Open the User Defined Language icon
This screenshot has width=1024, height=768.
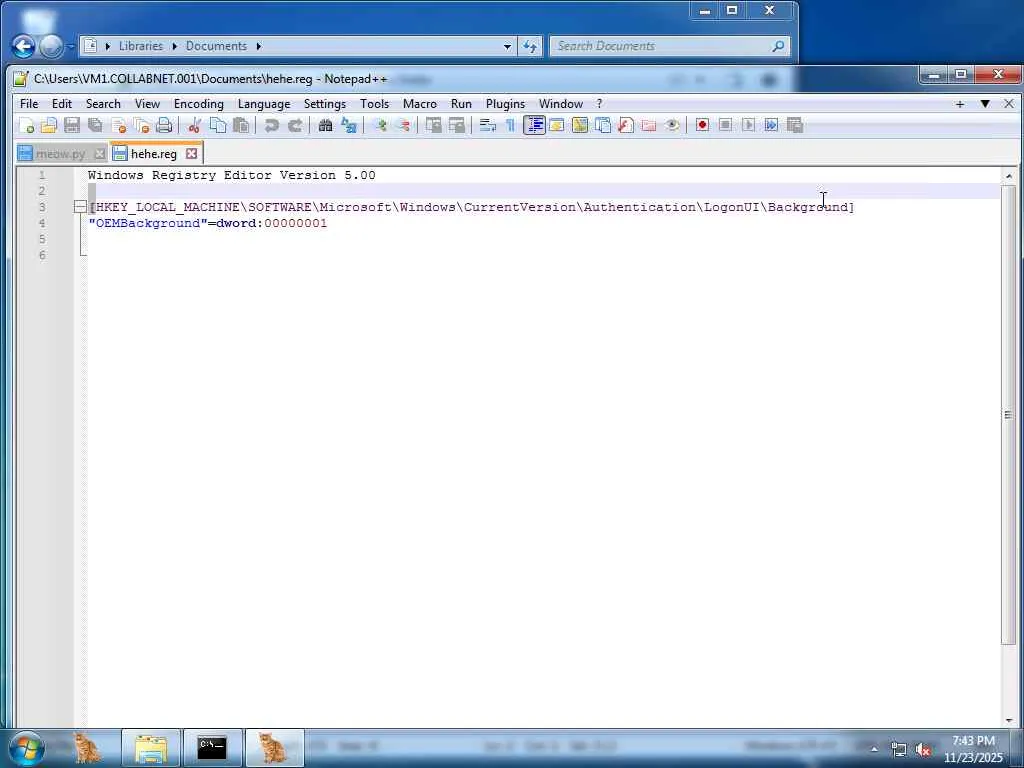pyautogui.click(x=556, y=125)
